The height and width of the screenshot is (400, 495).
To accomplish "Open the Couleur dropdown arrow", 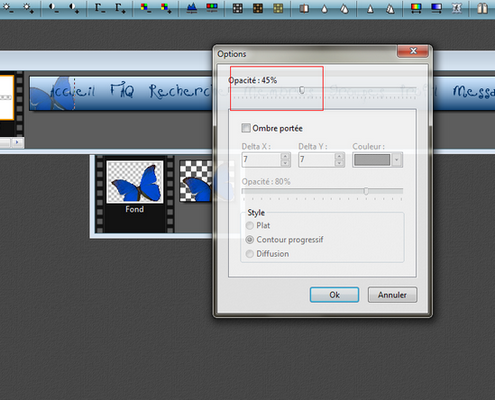I will (397, 160).
